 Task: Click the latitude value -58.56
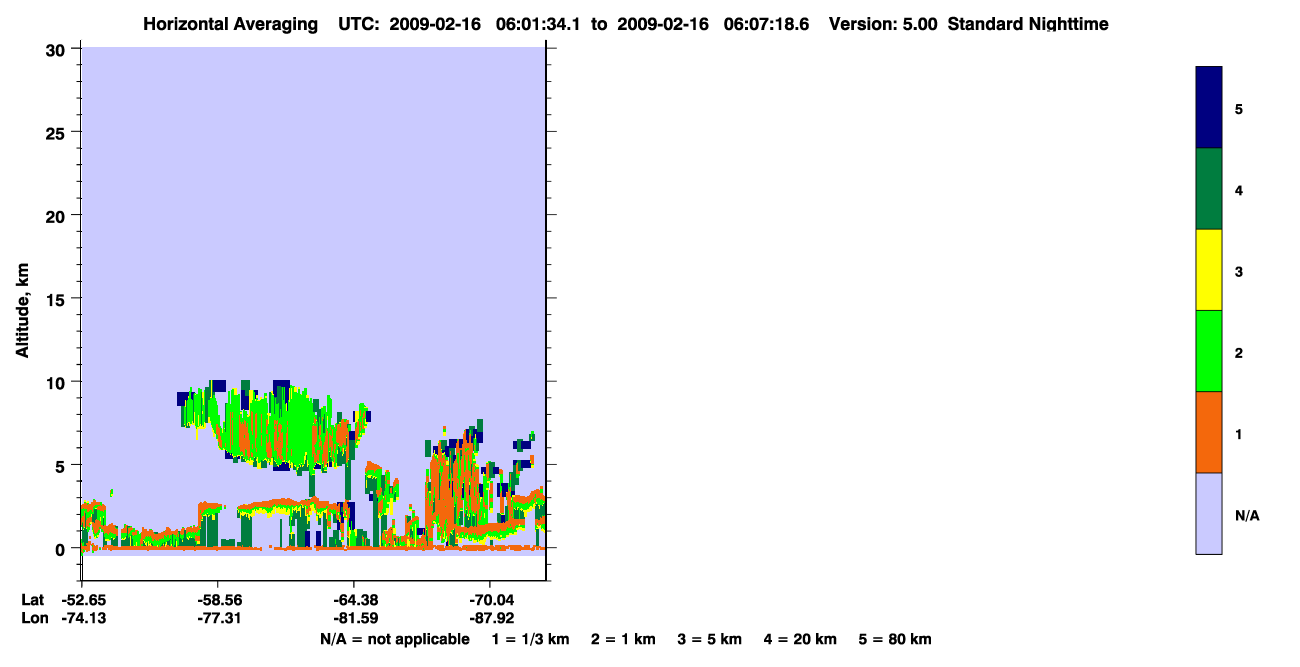pos(218,600)
